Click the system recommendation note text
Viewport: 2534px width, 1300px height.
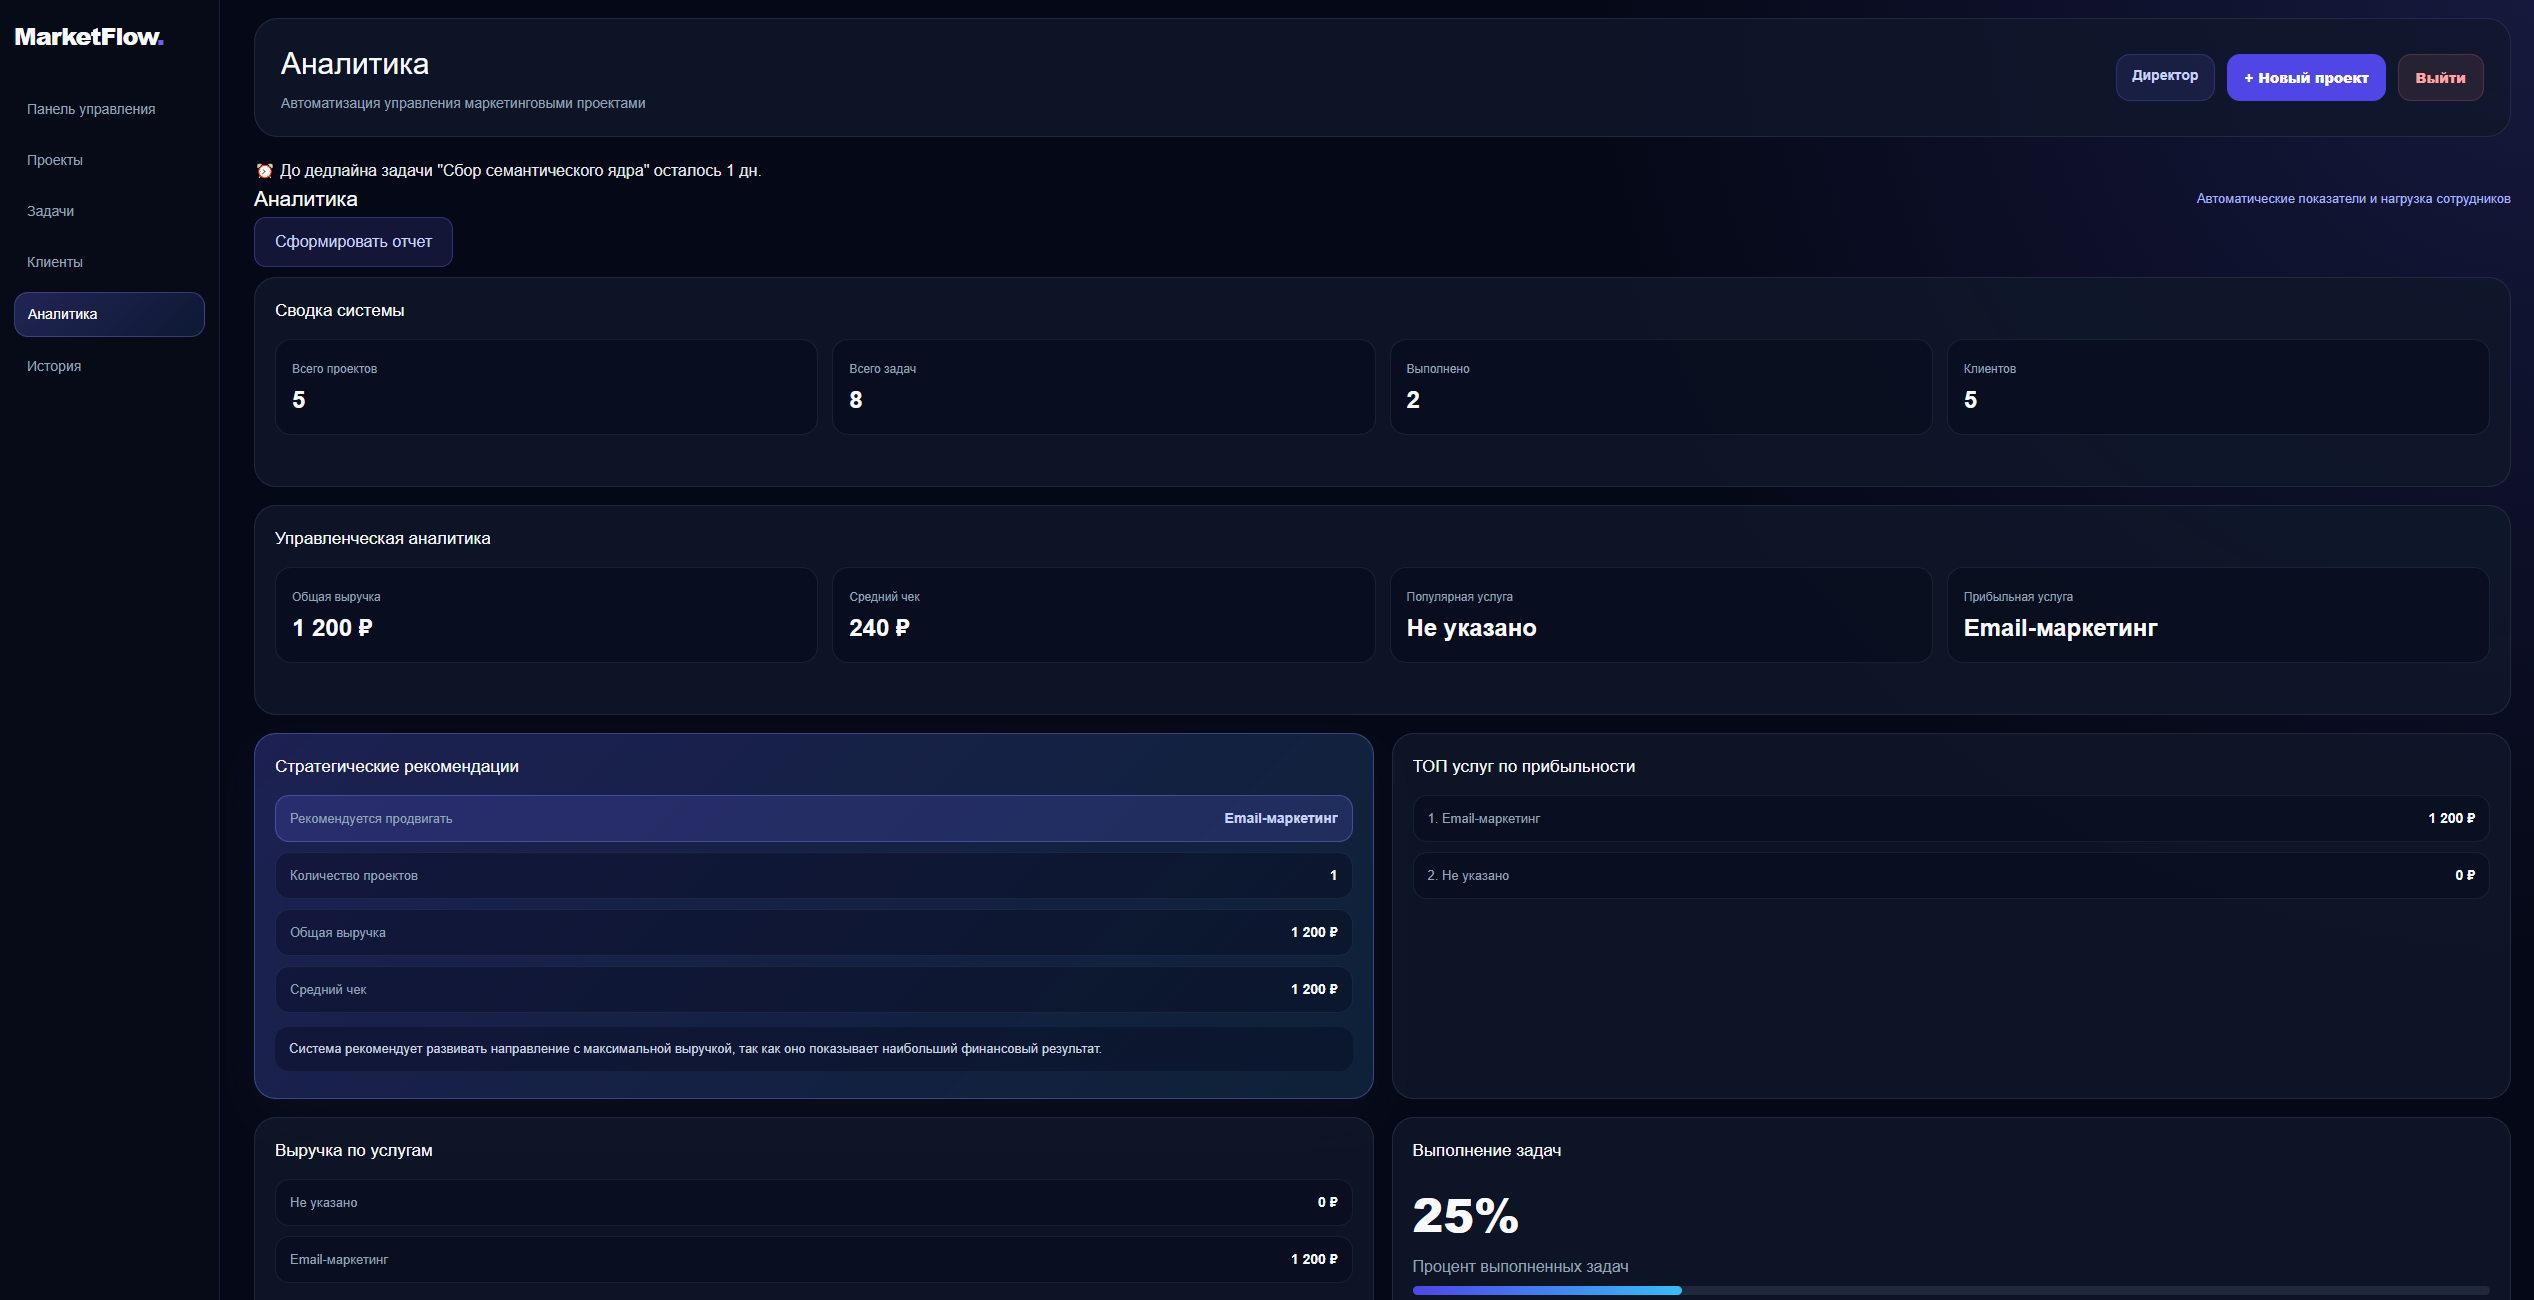pyautogui.click(x=695, y=1049)
